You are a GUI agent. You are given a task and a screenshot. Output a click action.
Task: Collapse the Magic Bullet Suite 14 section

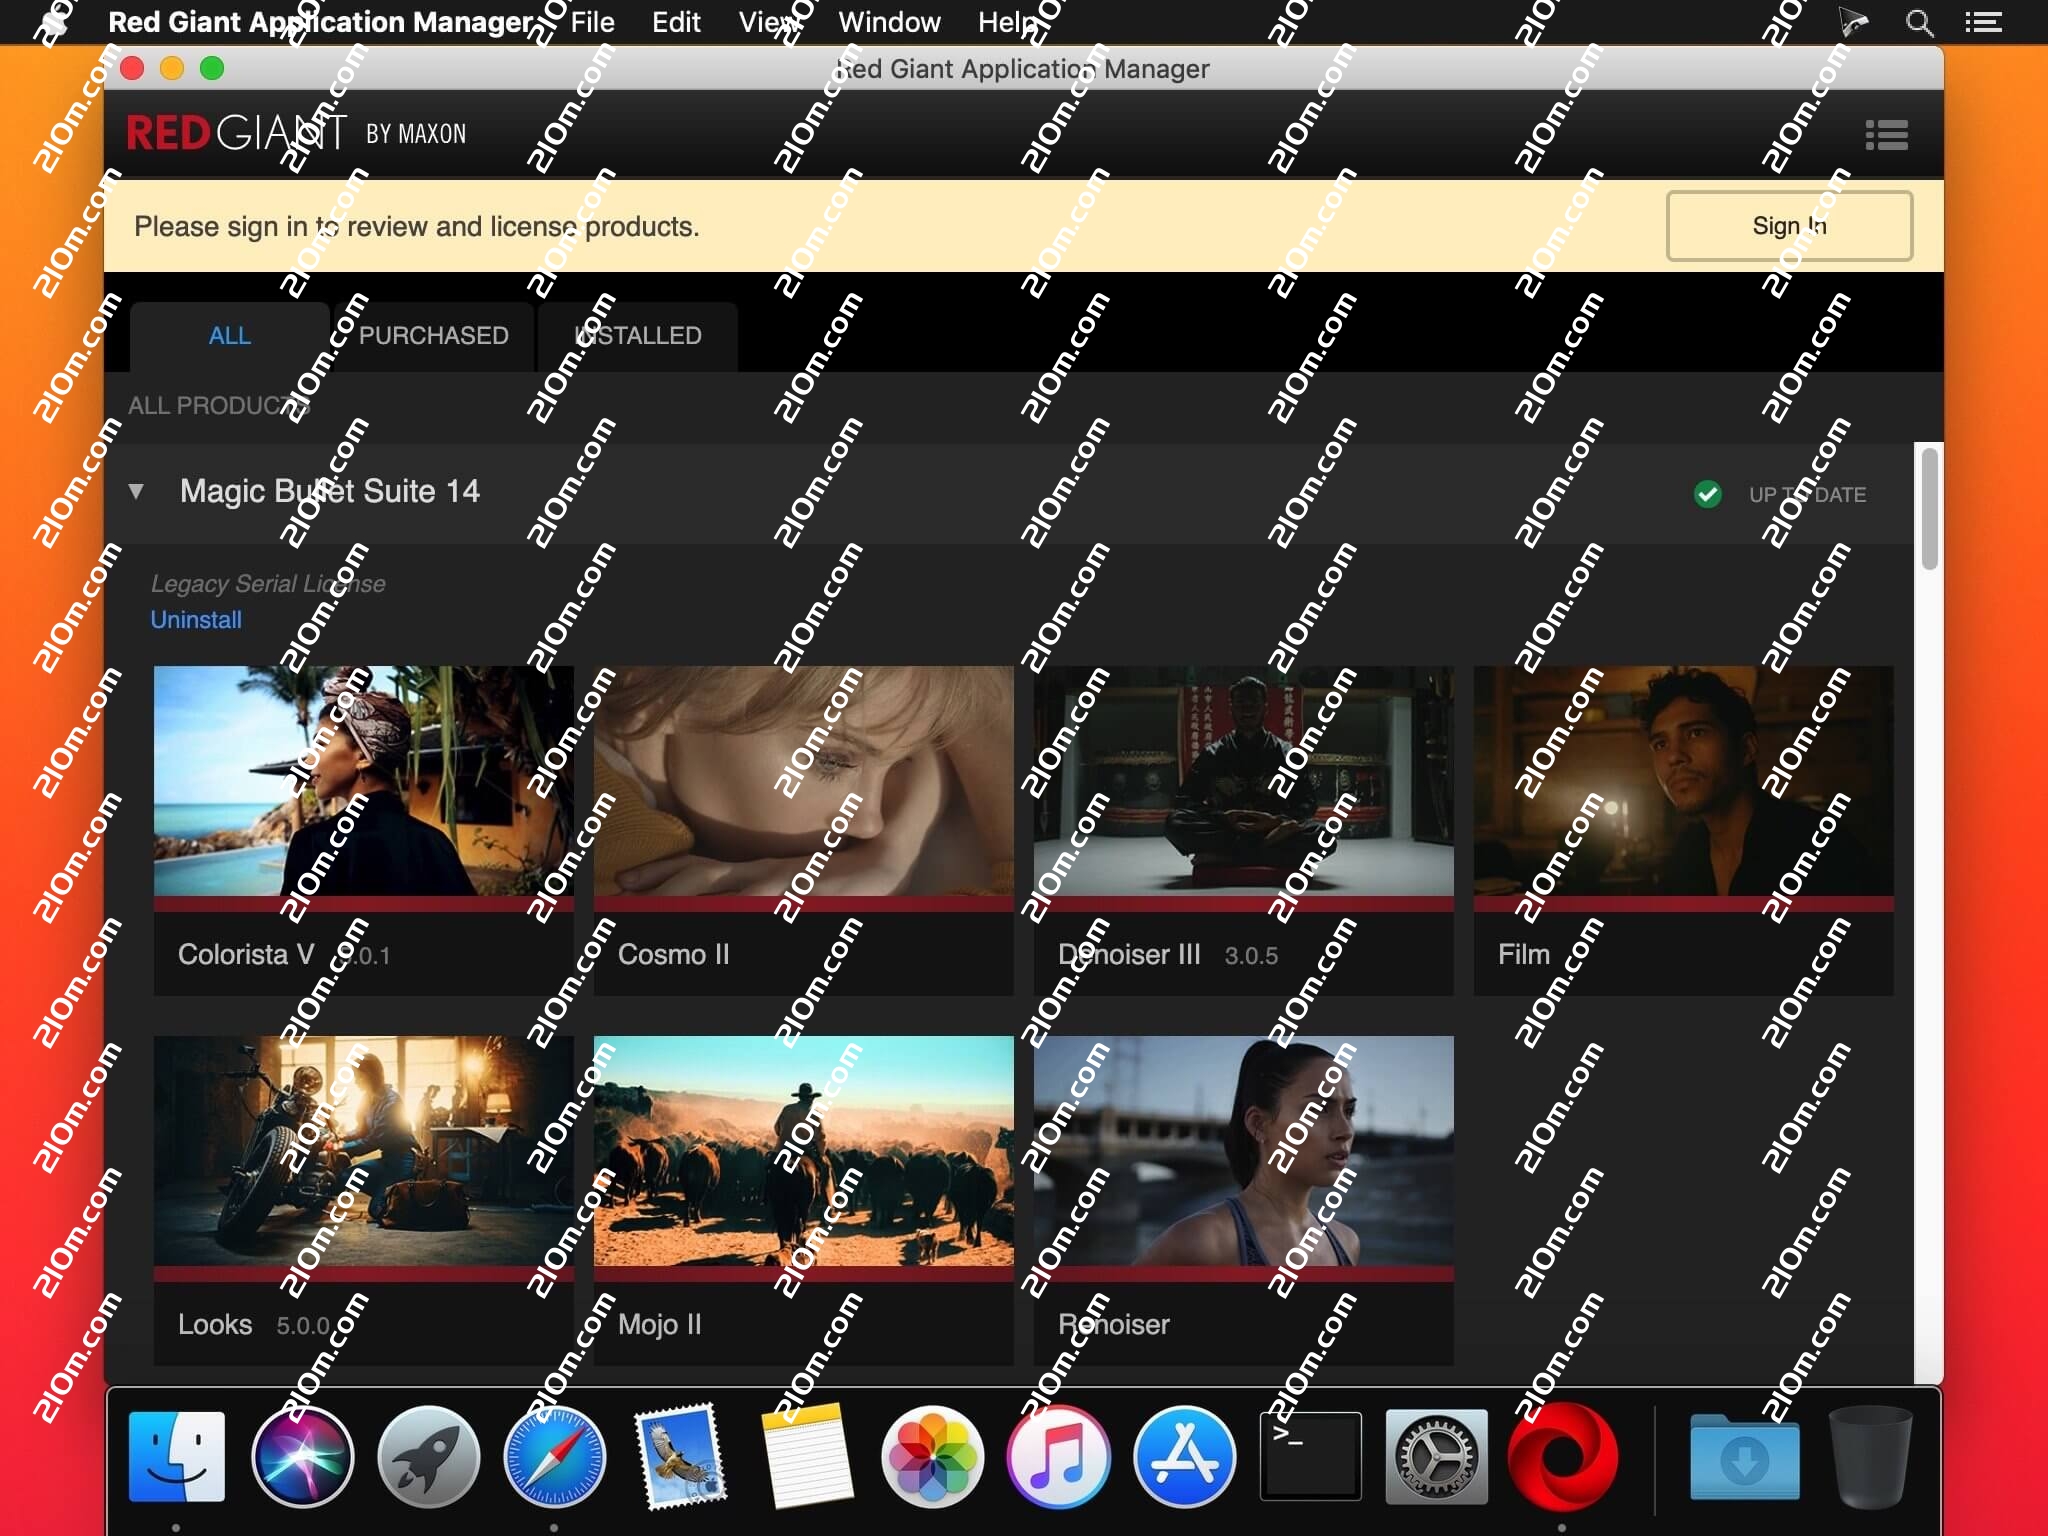pos(137,491)
